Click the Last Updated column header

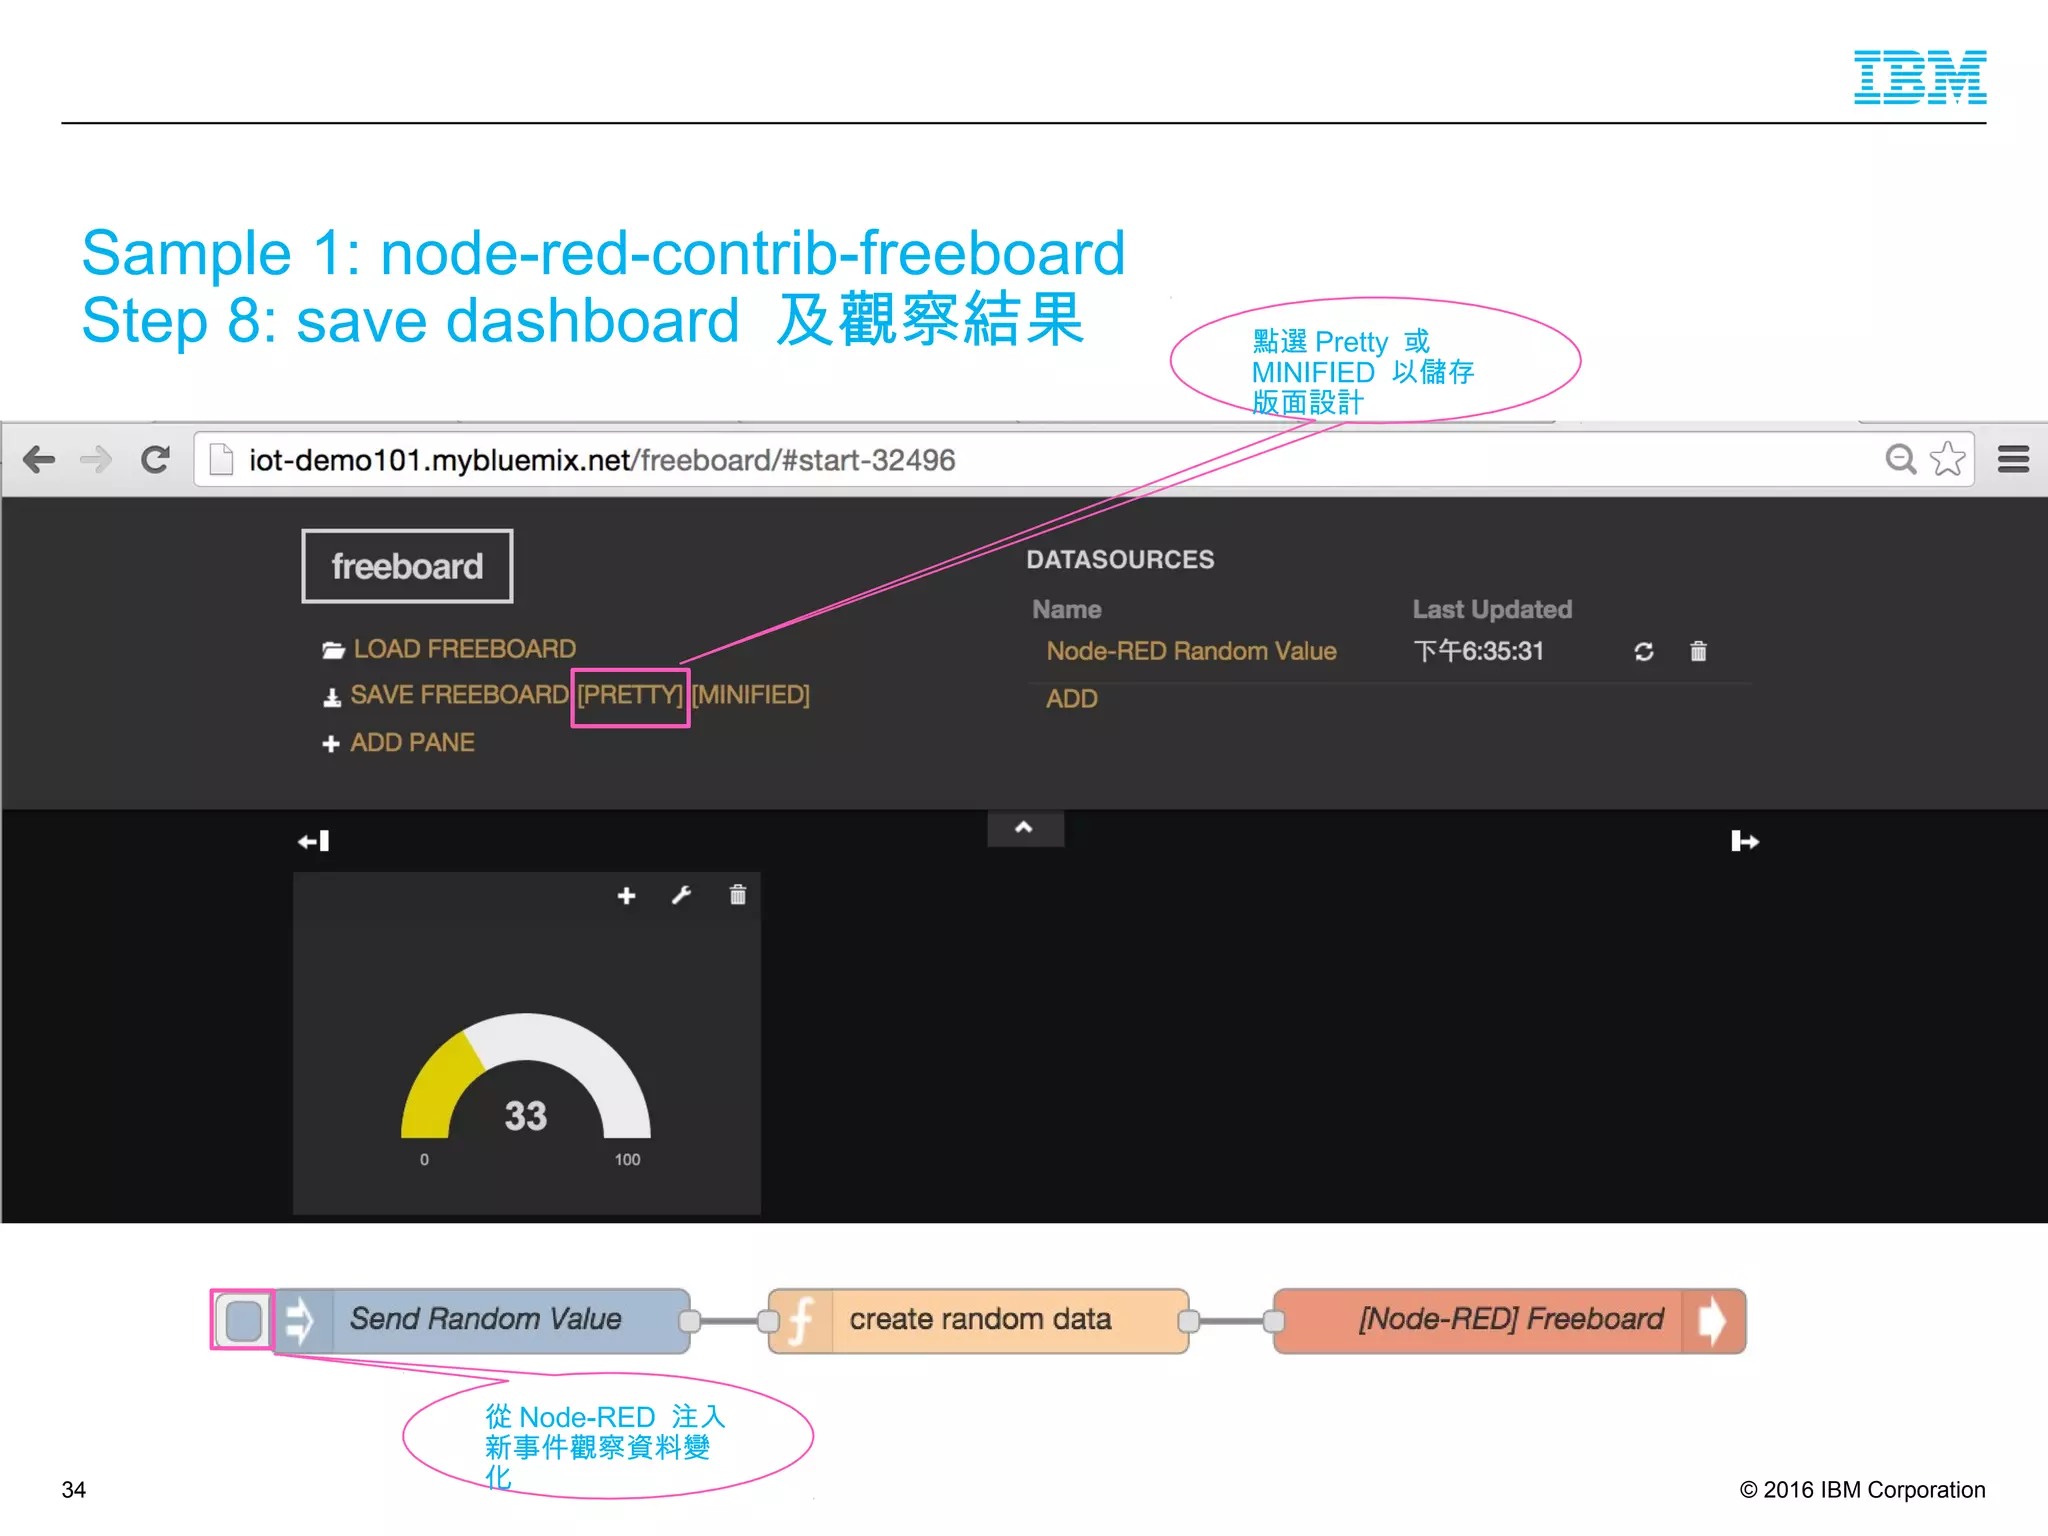[x=1492, y=610]
